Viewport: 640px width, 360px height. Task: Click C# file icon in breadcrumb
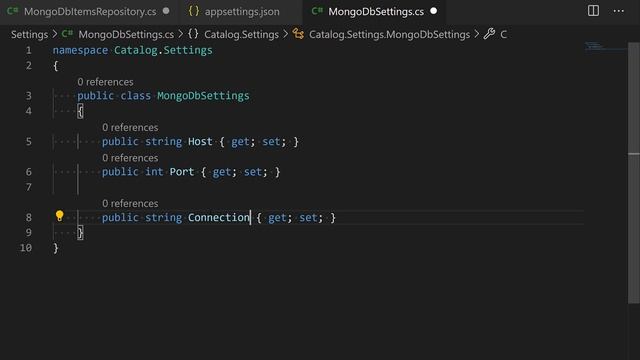(x=67, y=34)
